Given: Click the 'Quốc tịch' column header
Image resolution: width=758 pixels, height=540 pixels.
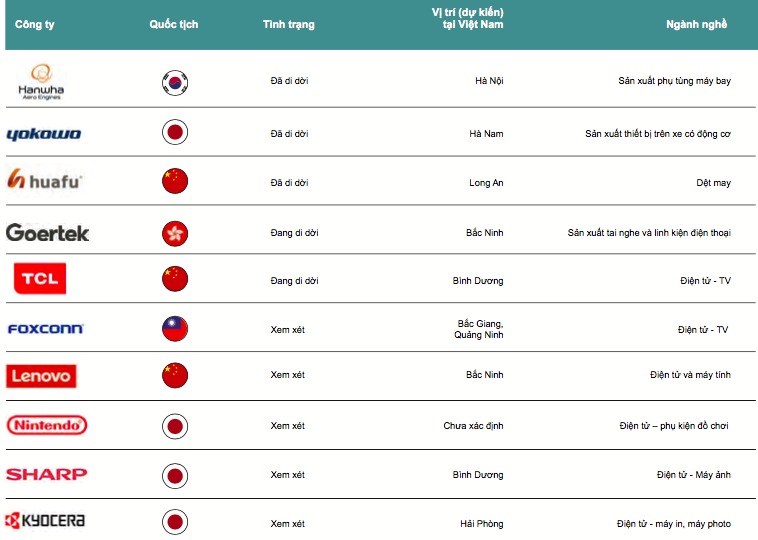Looking at the screenshot, I should pos(174,24).
